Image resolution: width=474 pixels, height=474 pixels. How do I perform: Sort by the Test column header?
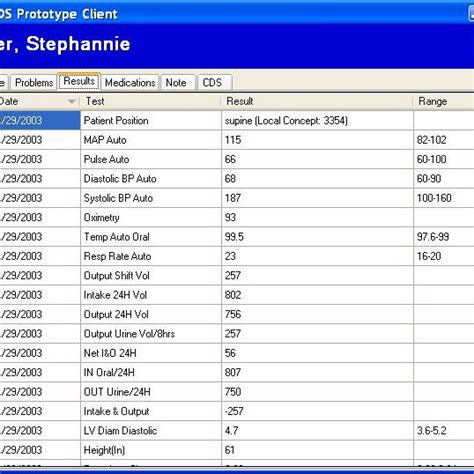click(x=151, y=101)
